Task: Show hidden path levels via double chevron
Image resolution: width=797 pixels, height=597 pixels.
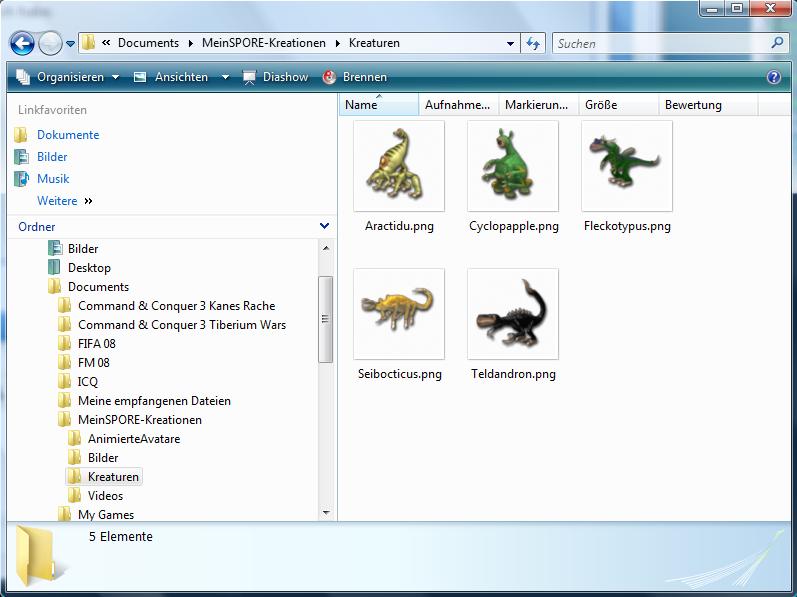Action: pyautogui.click(x=106, y=43)
